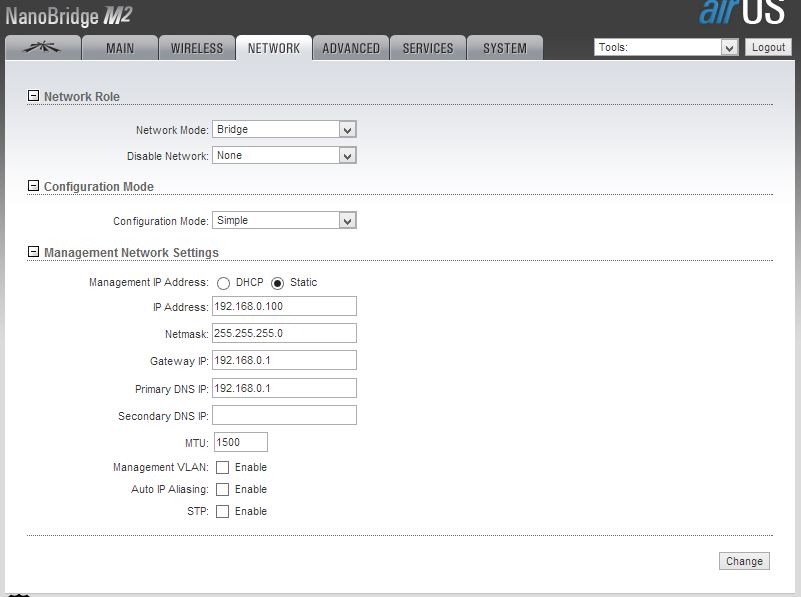Select the DHCP radio button

click(223, 283)
